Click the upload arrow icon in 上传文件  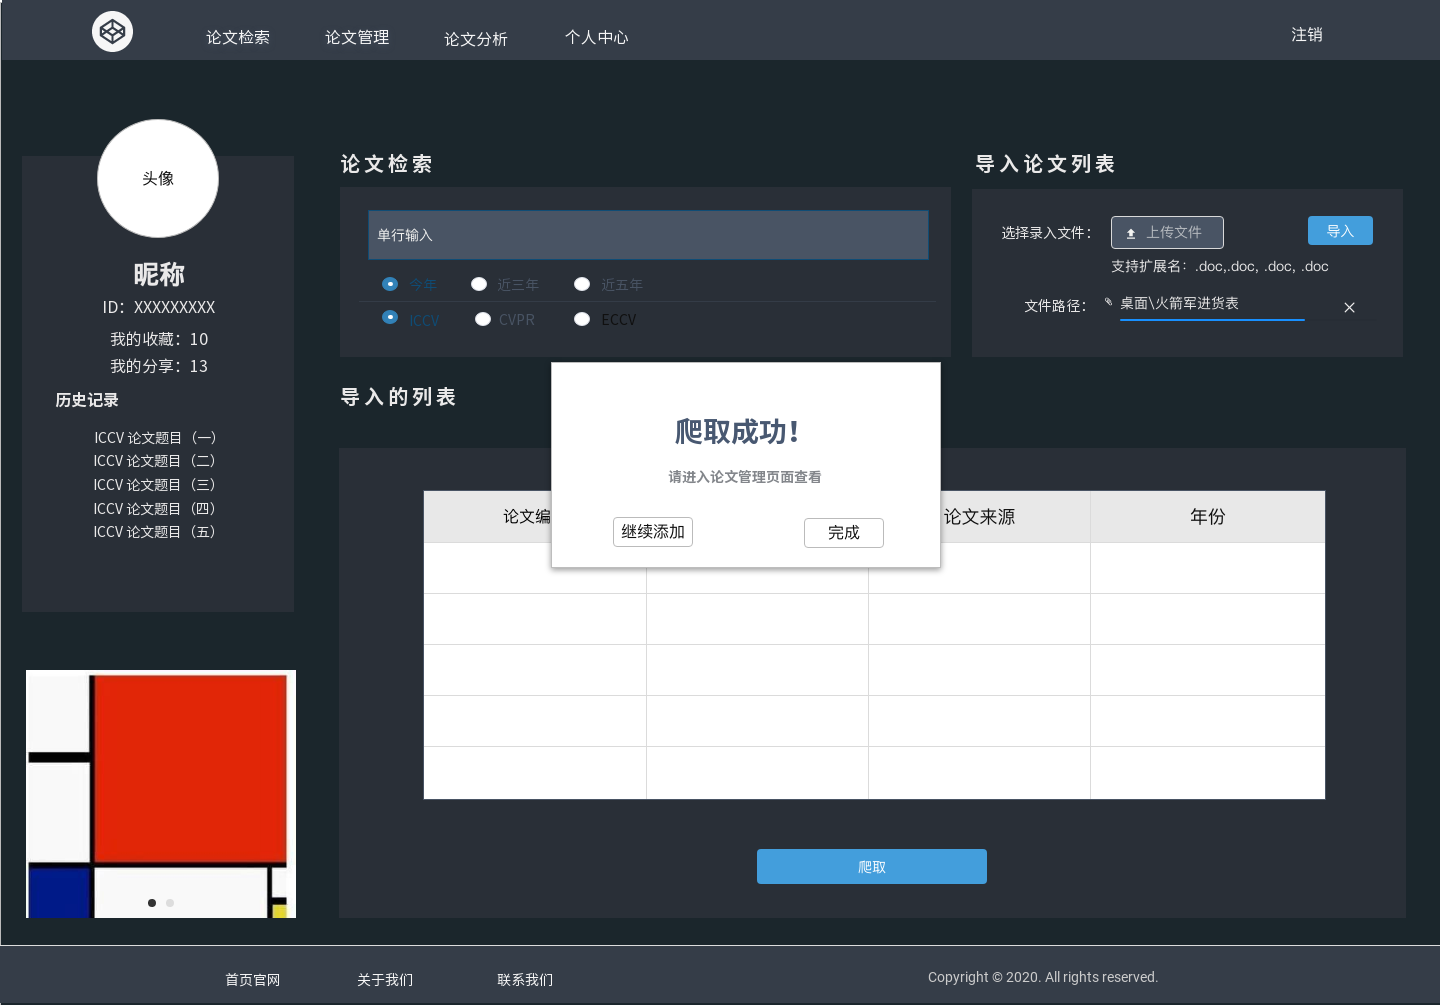coord(1131,233)
